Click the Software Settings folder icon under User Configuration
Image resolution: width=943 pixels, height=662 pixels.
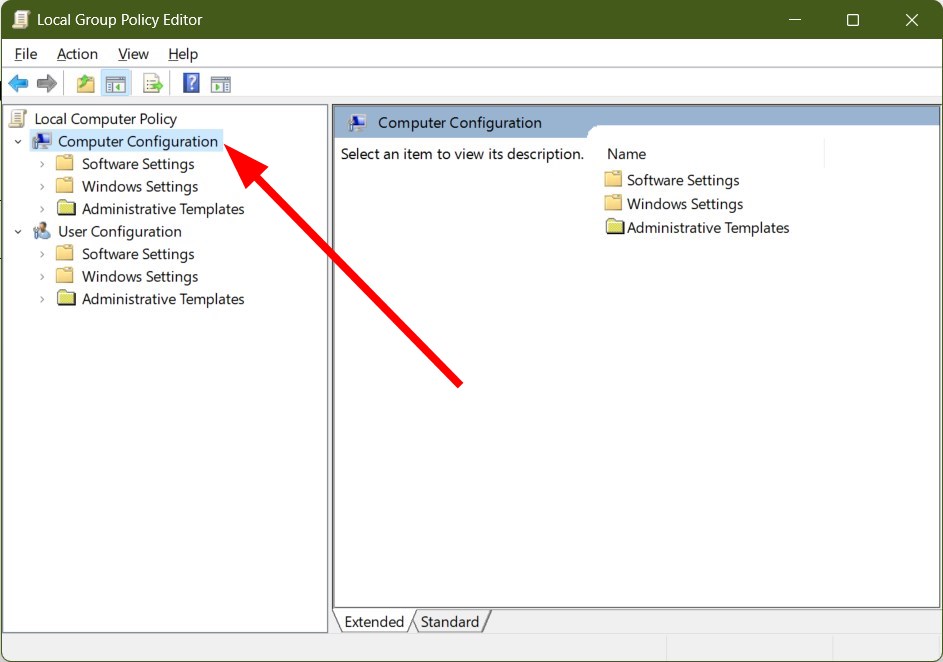64,254
